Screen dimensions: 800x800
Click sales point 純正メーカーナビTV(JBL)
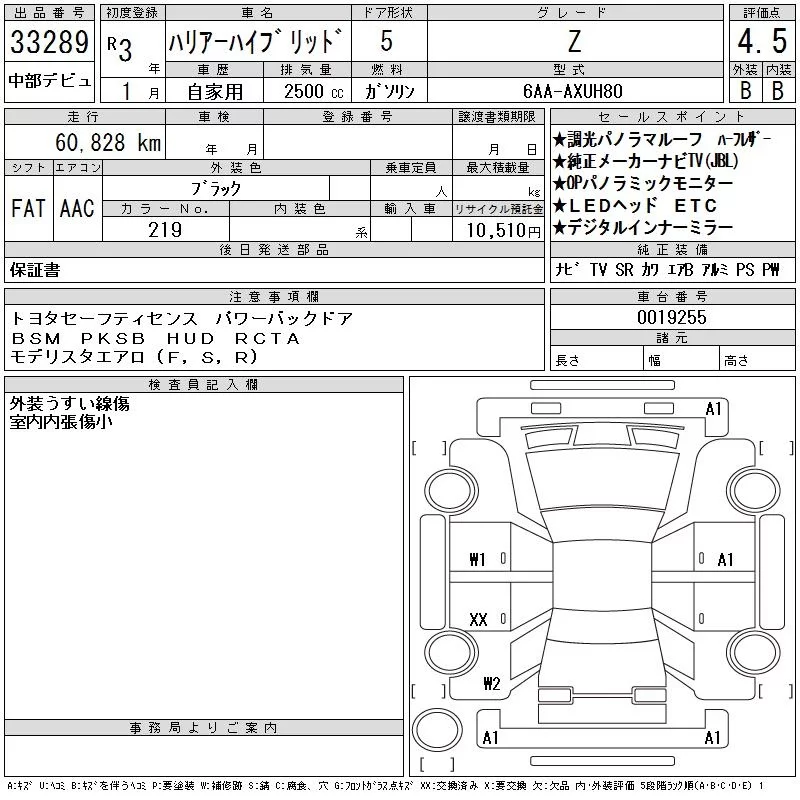point(646,161)
